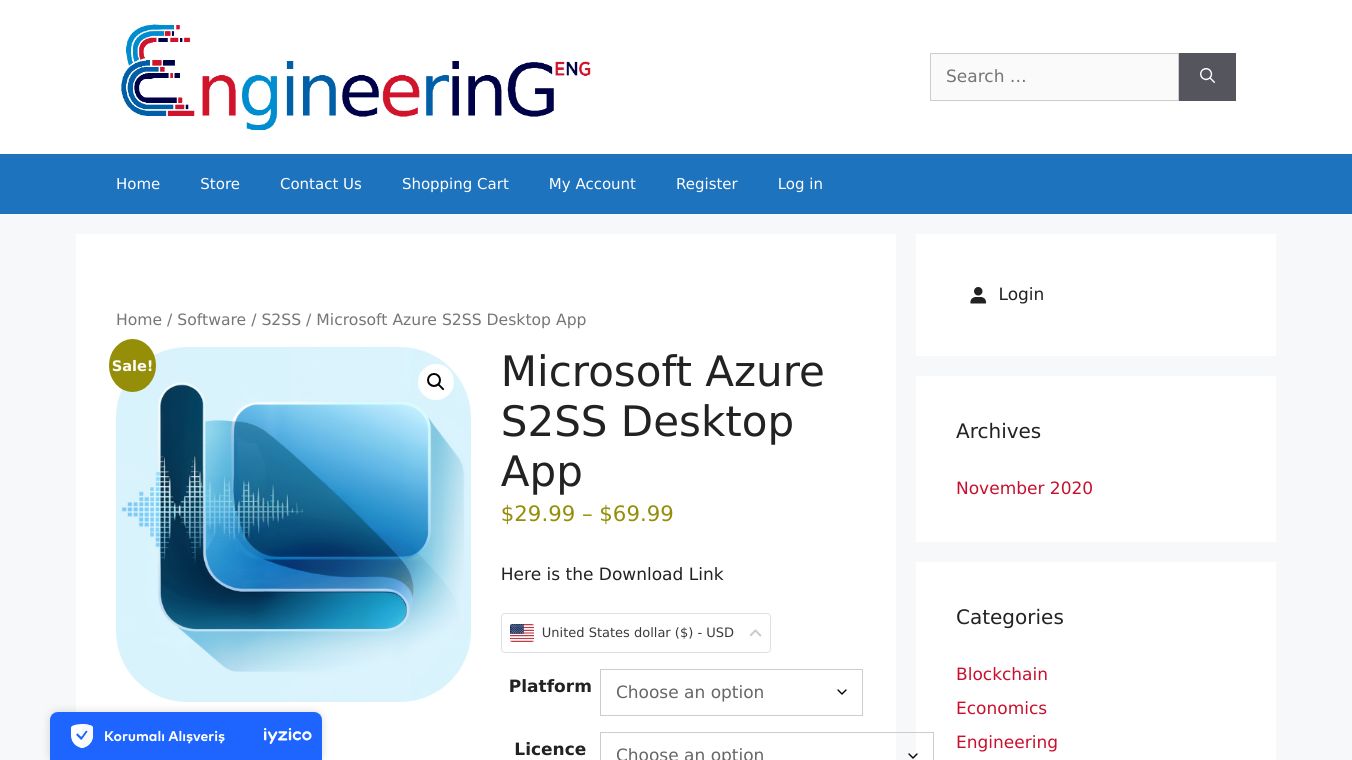Click the iyzico shield badge icon

82,736
